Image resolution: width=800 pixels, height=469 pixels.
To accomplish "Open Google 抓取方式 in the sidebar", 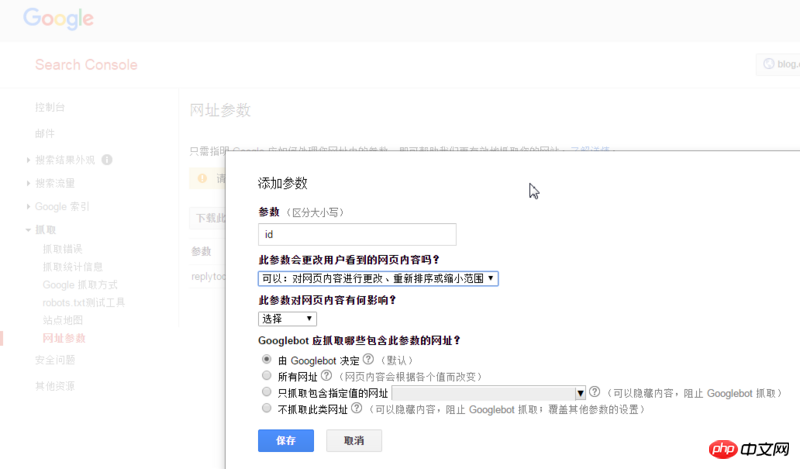I will tap(80, 285).
